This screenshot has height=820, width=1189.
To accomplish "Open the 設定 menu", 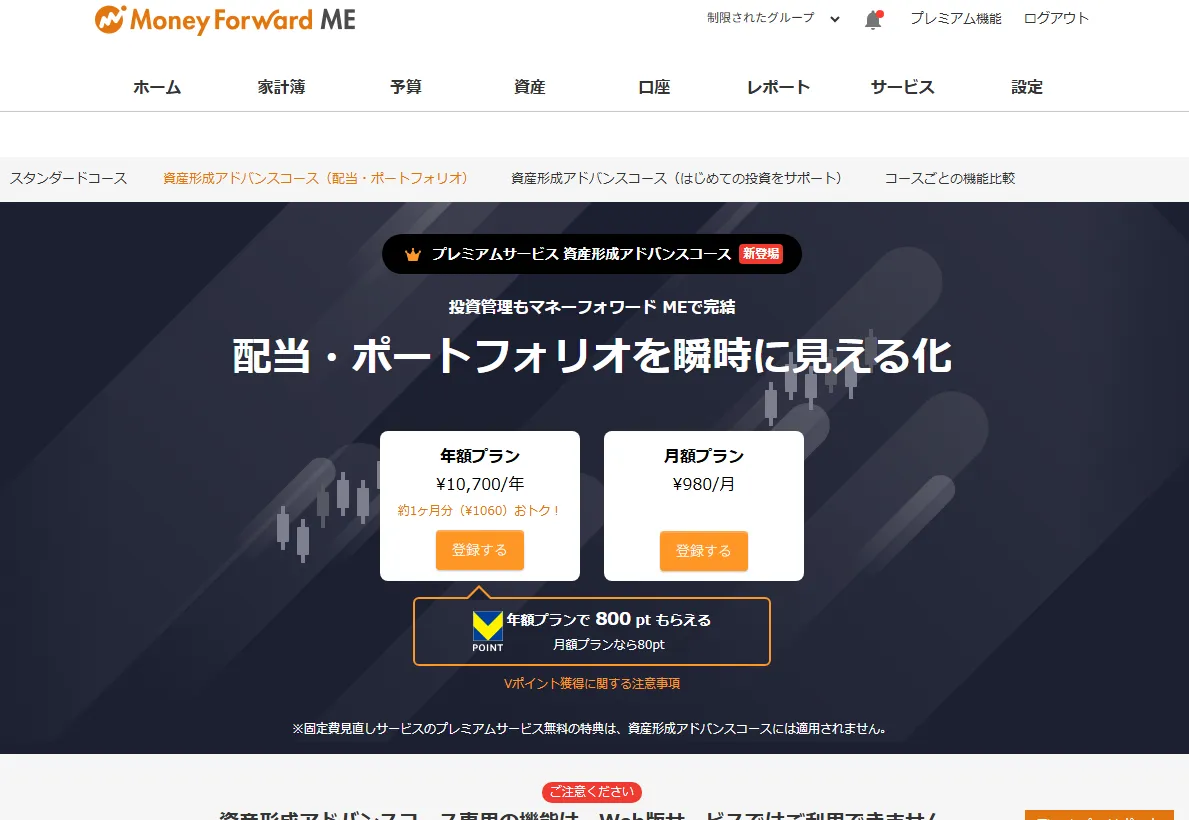I will [1027, 87].
